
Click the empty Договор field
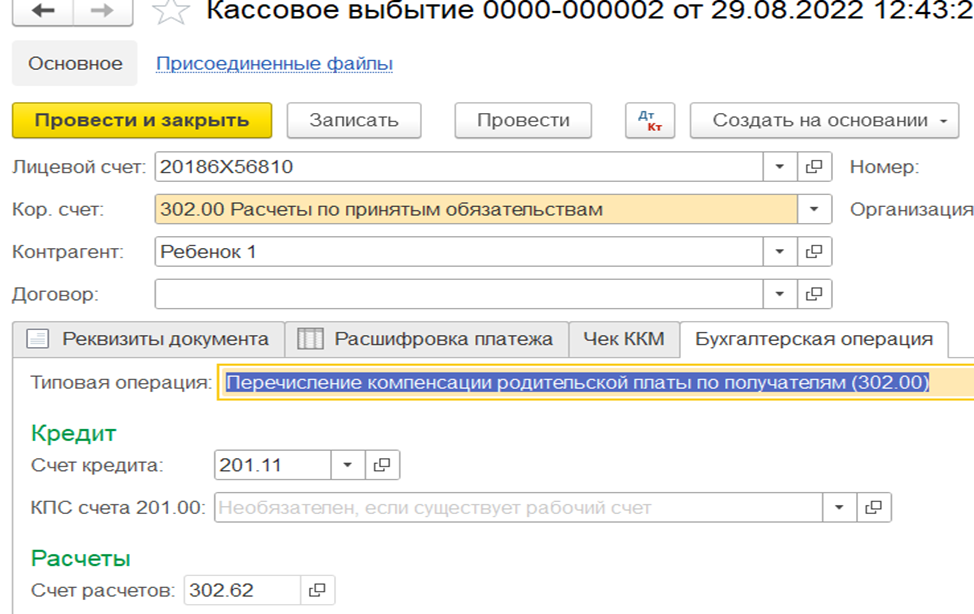459,294
